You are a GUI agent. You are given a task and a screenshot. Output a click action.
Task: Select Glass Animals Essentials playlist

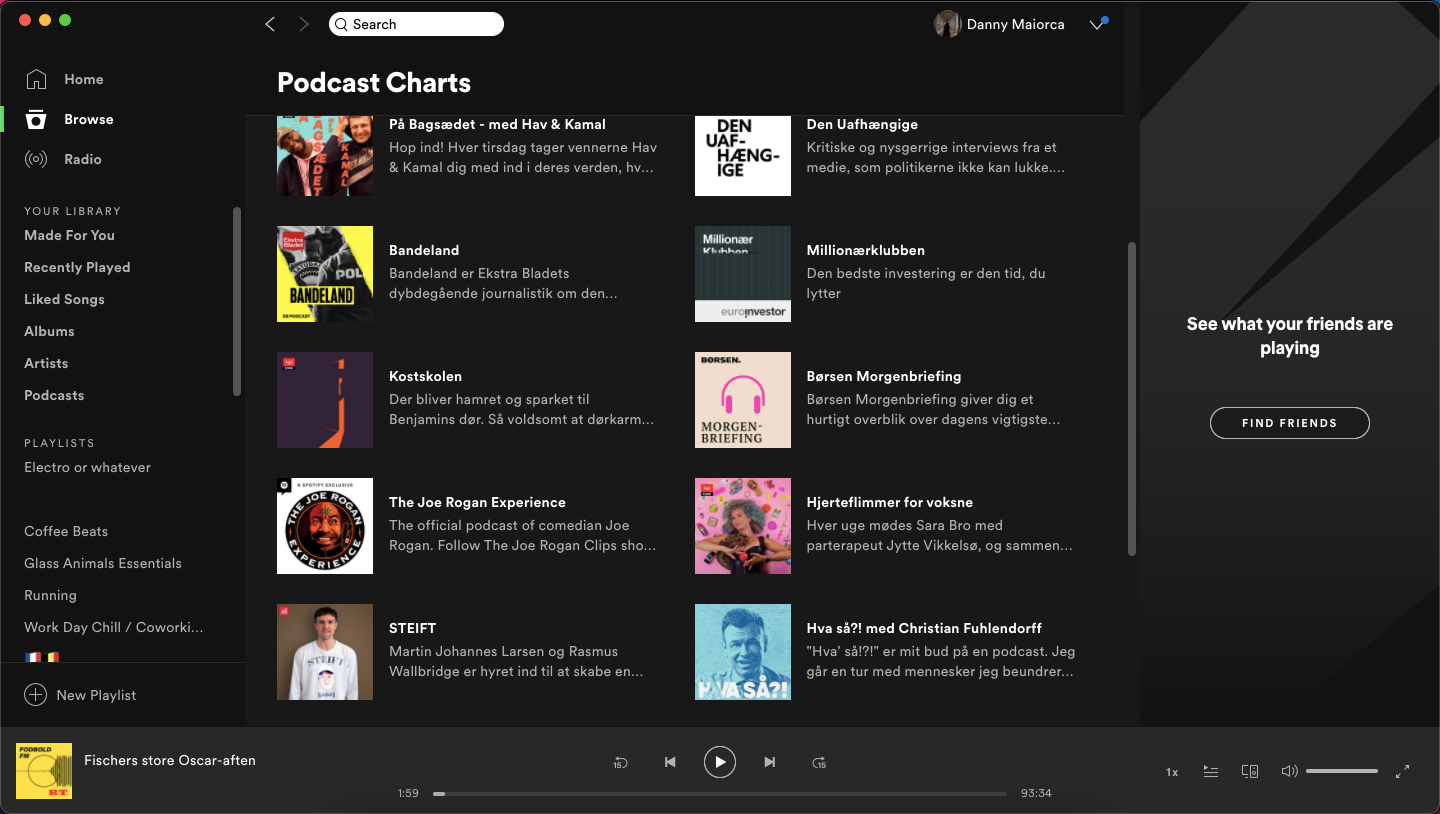[103, 563]
